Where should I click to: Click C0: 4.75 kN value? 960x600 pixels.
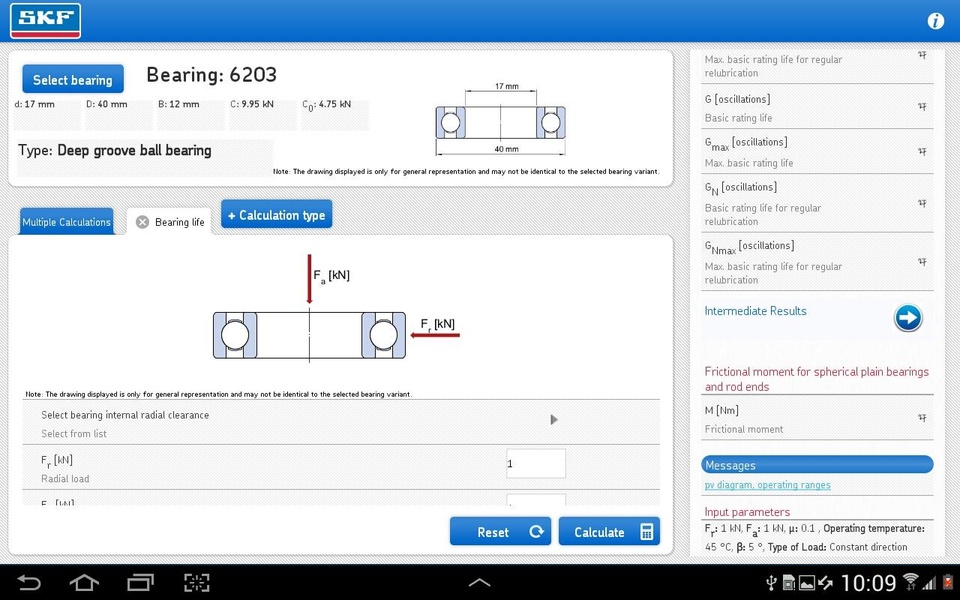[x=327, y=105]
